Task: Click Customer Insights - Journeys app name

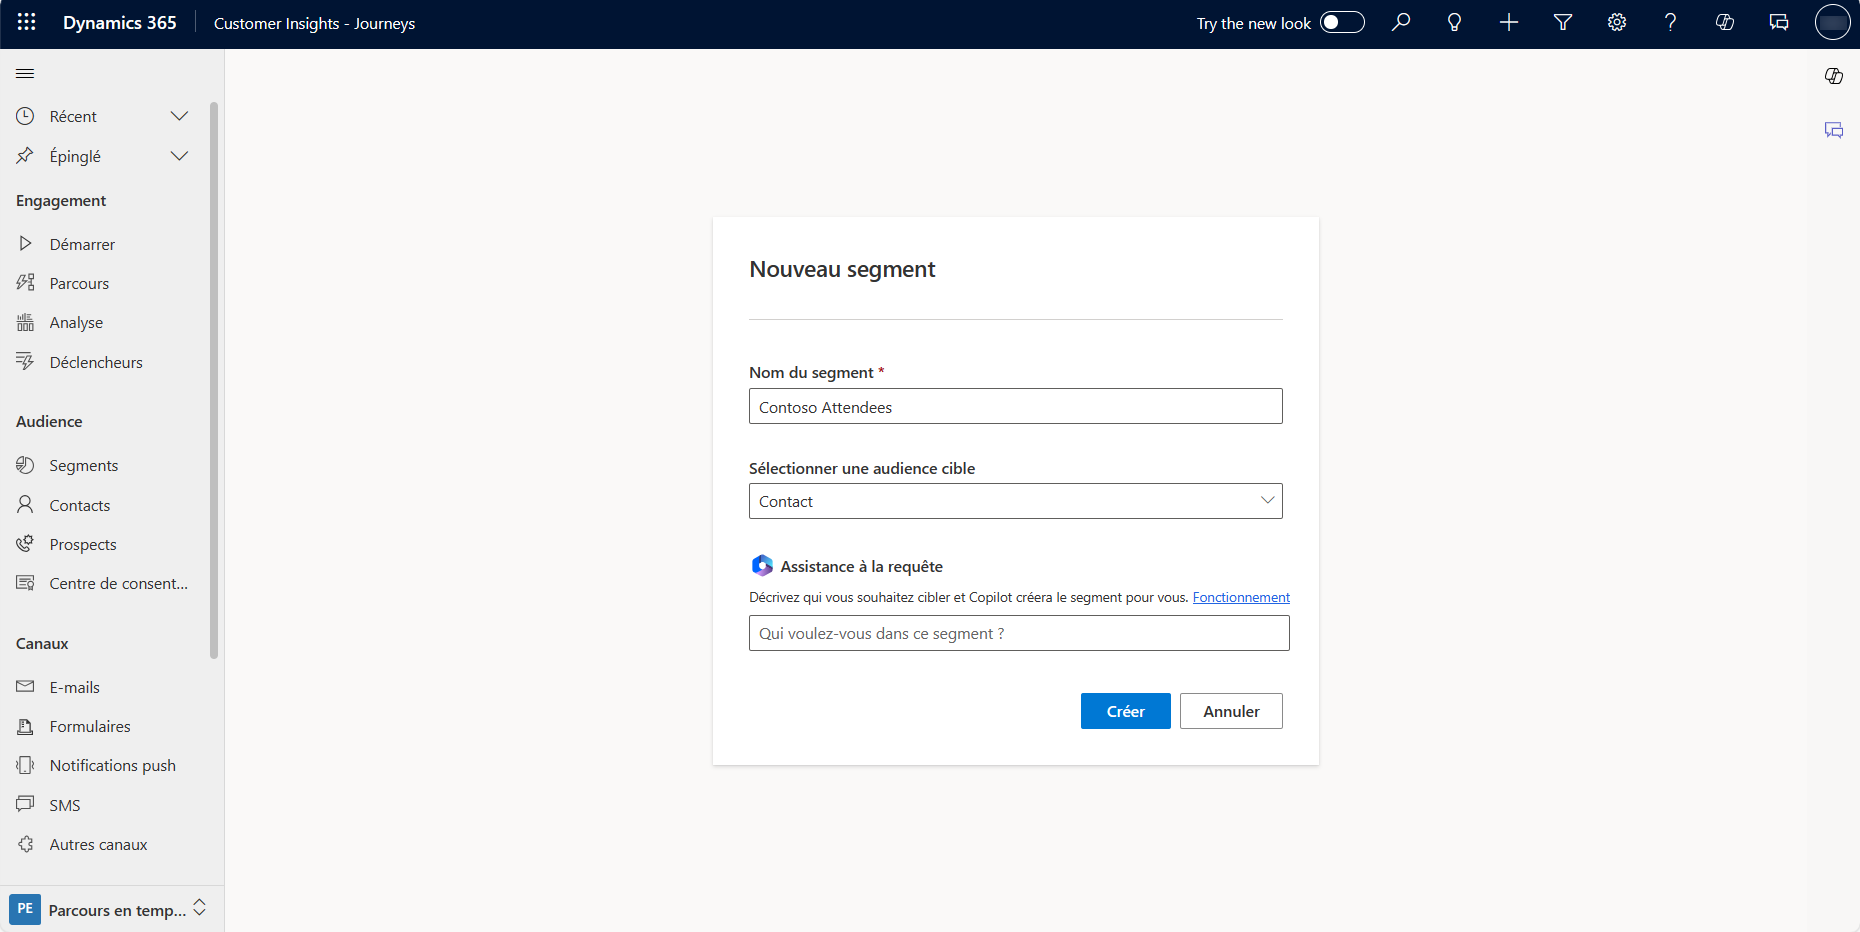Action: point(314,23)
